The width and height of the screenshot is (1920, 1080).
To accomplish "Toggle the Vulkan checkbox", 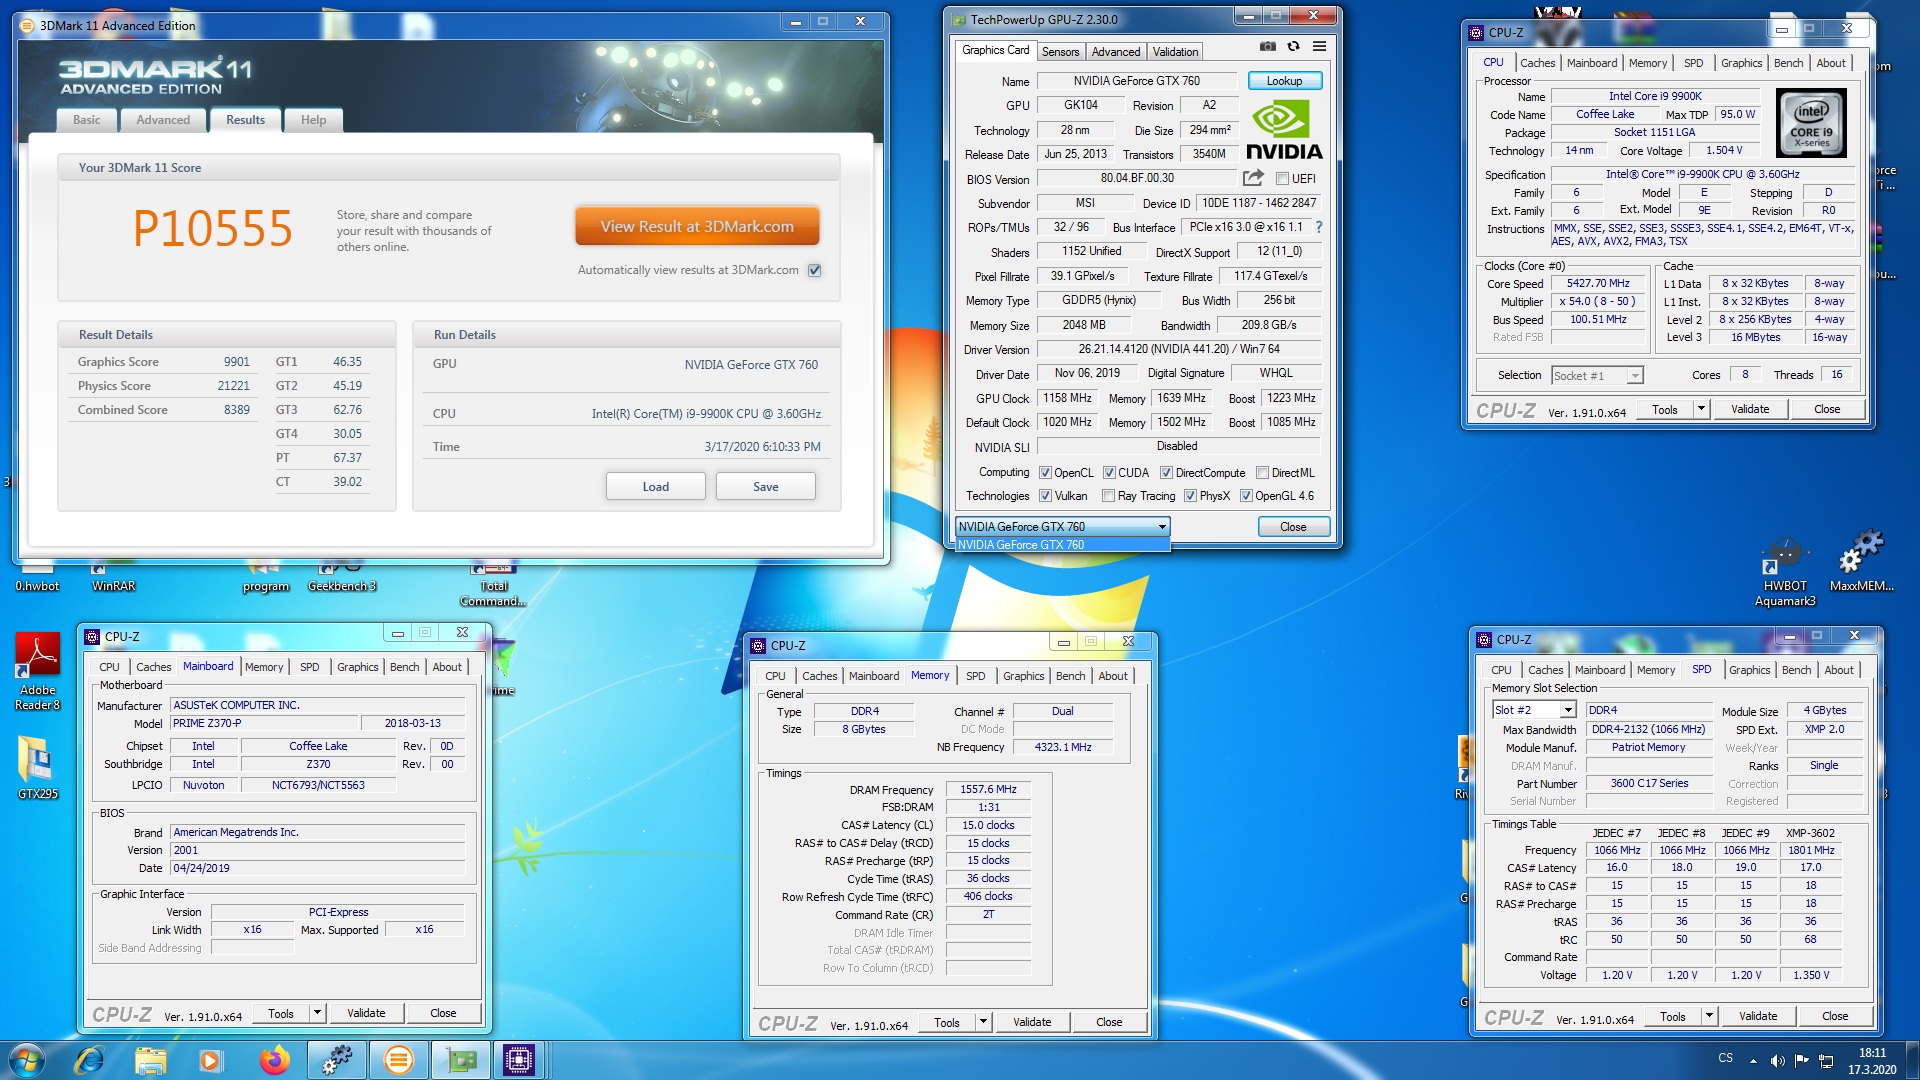I will point(1045,496).
